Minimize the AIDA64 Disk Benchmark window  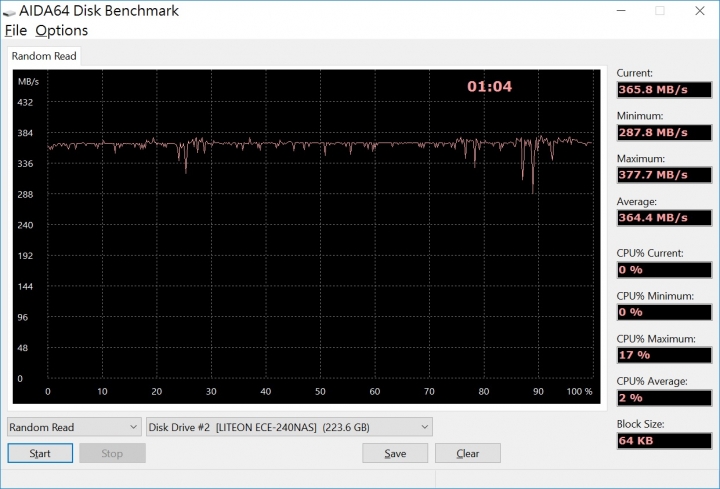(x=621, y=11)
